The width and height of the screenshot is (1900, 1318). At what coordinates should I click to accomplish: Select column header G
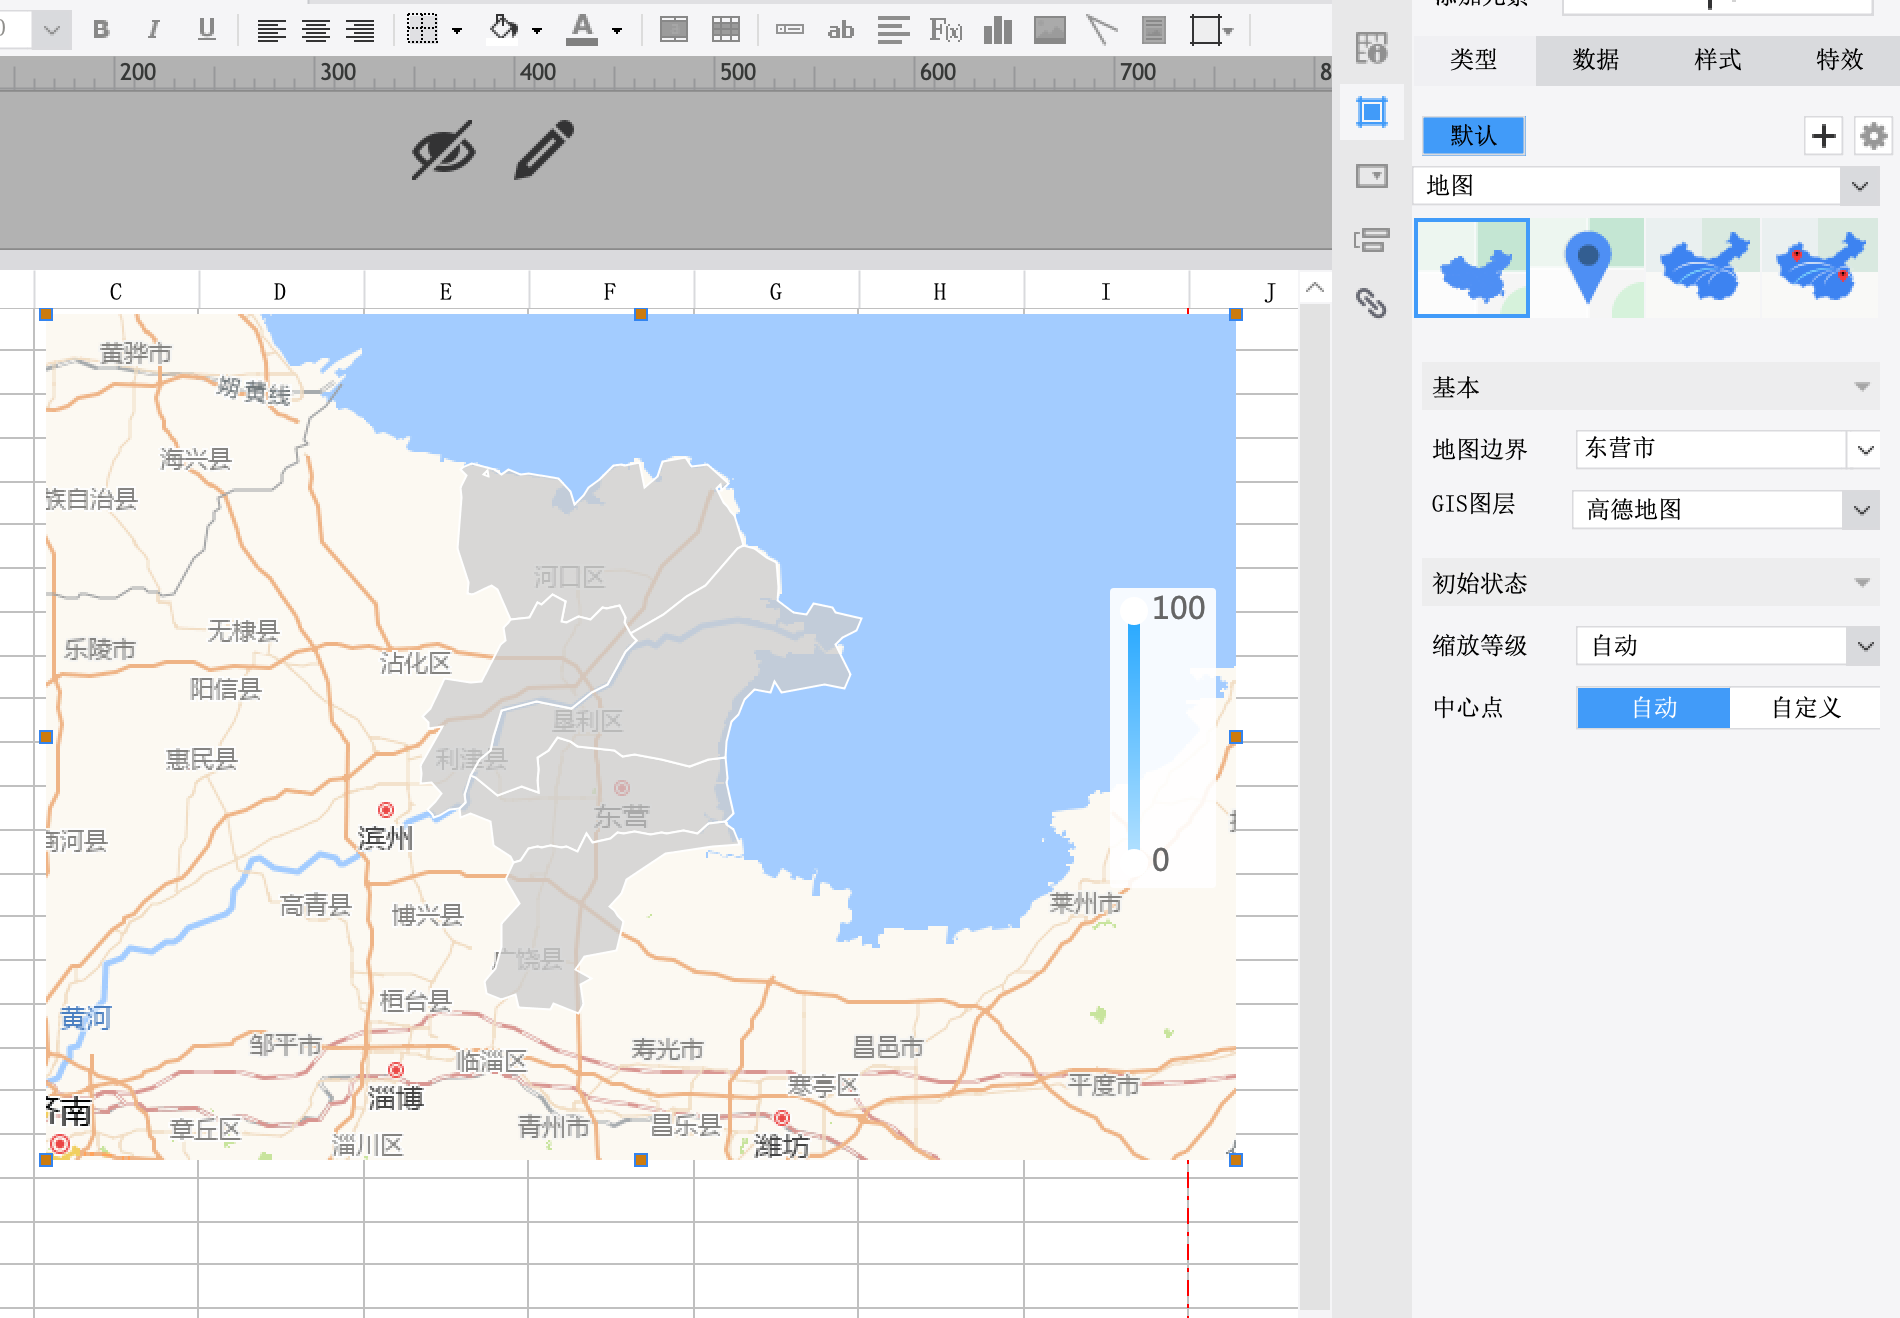(x=776, y=291)
